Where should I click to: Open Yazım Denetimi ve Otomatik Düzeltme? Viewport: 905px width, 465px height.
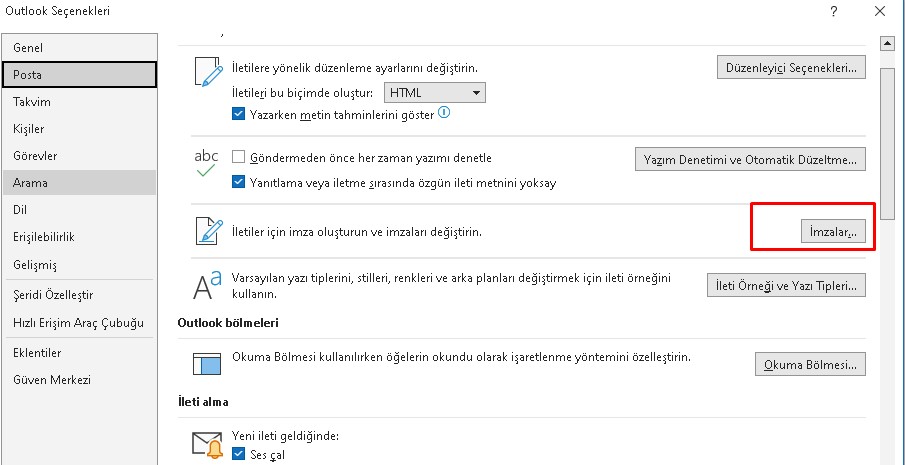(x=750, y=159)
